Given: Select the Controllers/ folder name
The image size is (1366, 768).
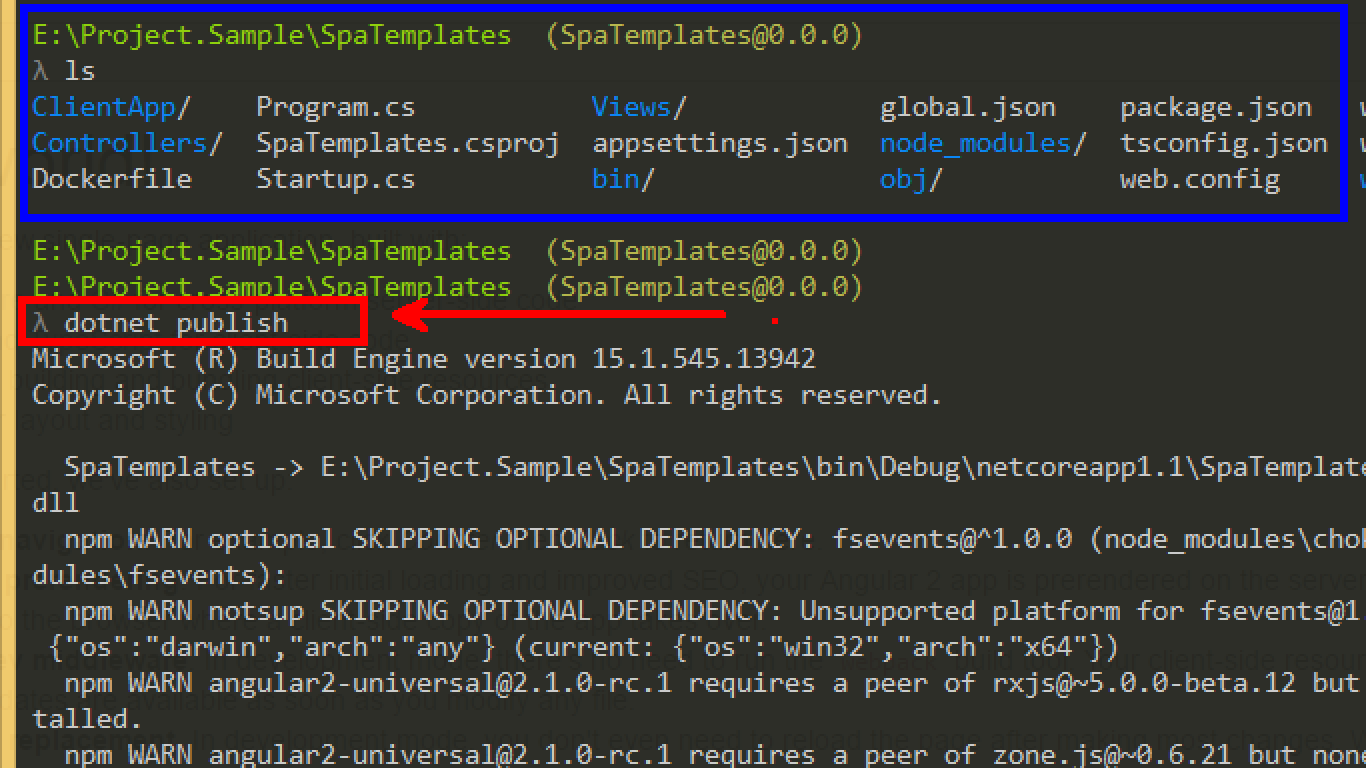Looking at the screenshot, I should pos(127,143).
